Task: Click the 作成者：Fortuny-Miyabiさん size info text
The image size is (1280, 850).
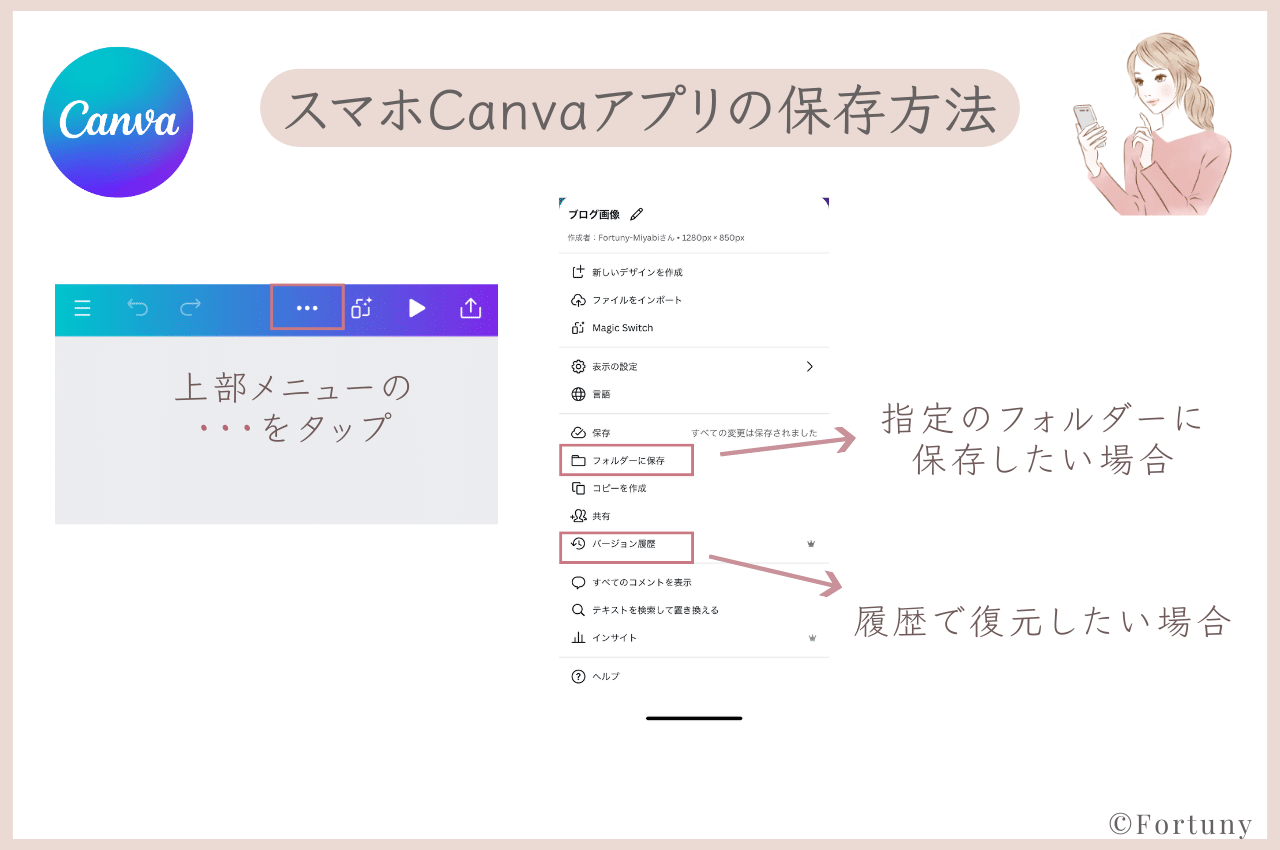Action: click(x=656, y=238)
